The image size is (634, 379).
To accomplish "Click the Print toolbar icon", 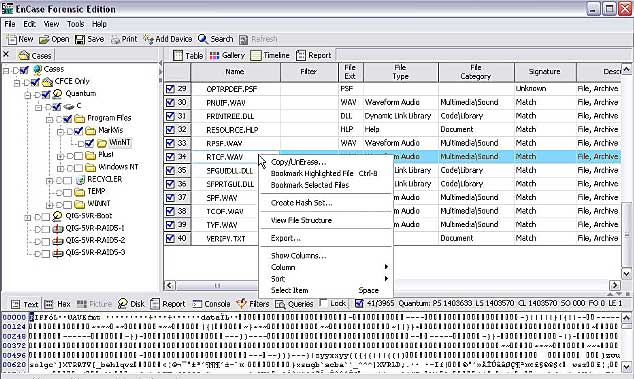I will [115, 39].
